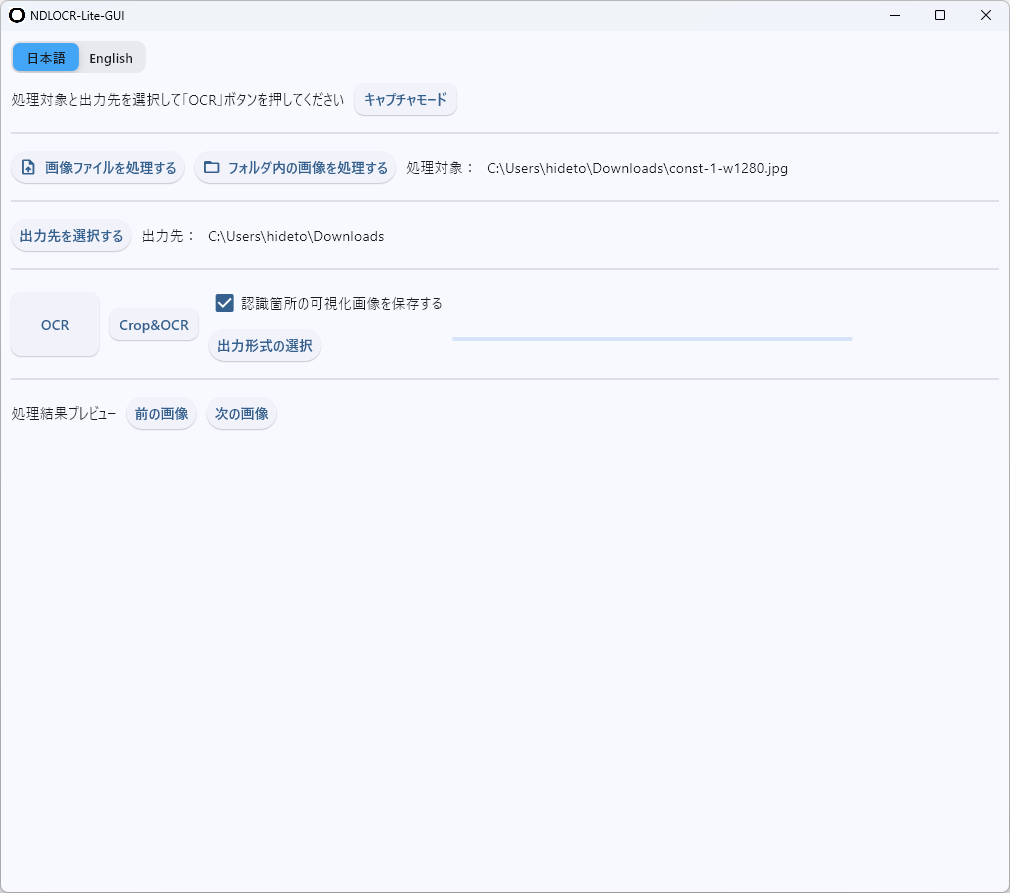Run Crop&OCR on the selected image
This screenshot has height=893, width=1010.
pos(153,324)
